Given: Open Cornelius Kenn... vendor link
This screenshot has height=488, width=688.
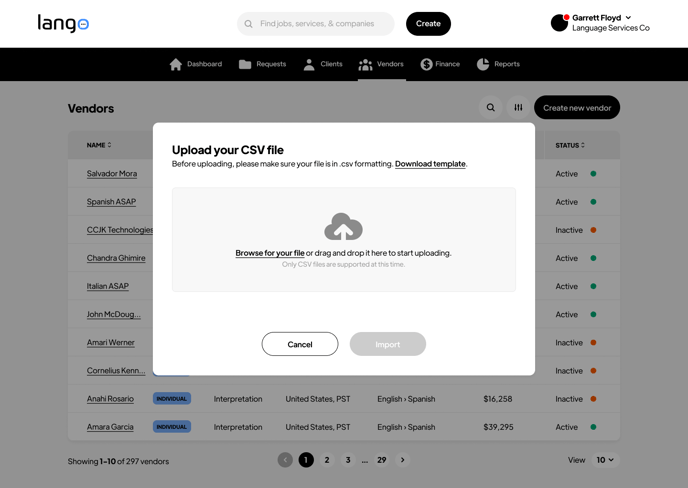Looking at the screenshot, I should 116,370.
